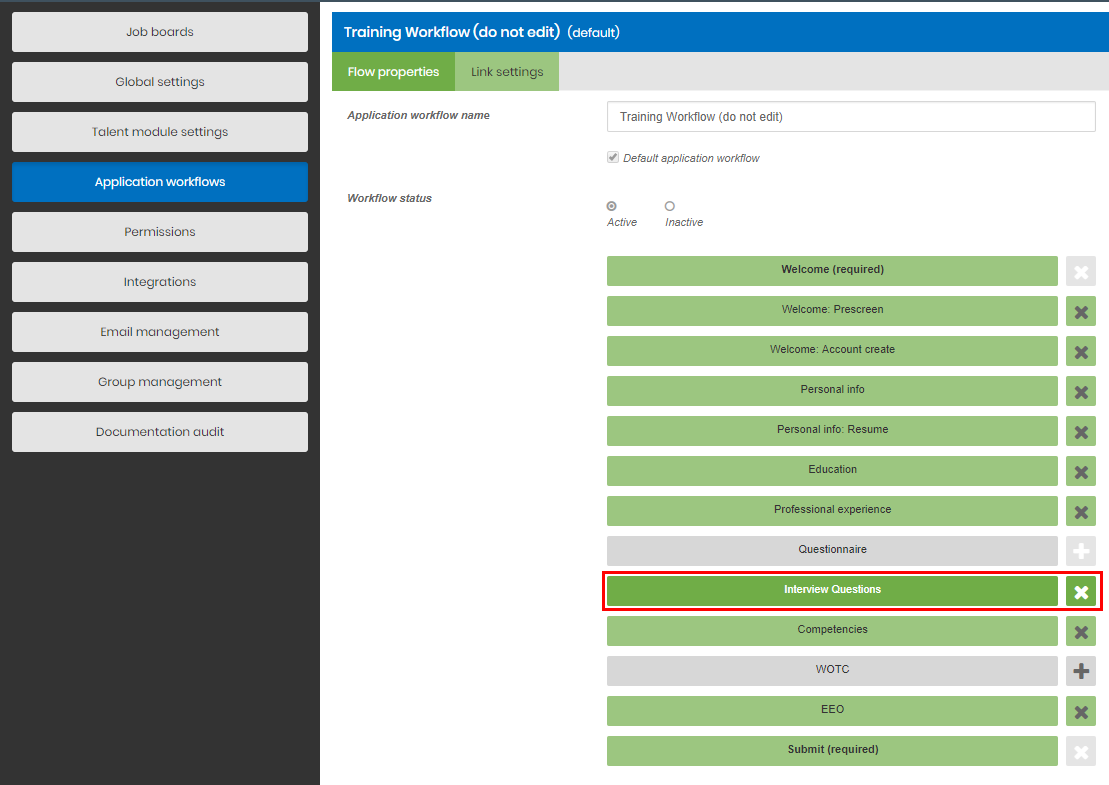
Task: Remove the Competencies step
Action: click(1080, 631)
